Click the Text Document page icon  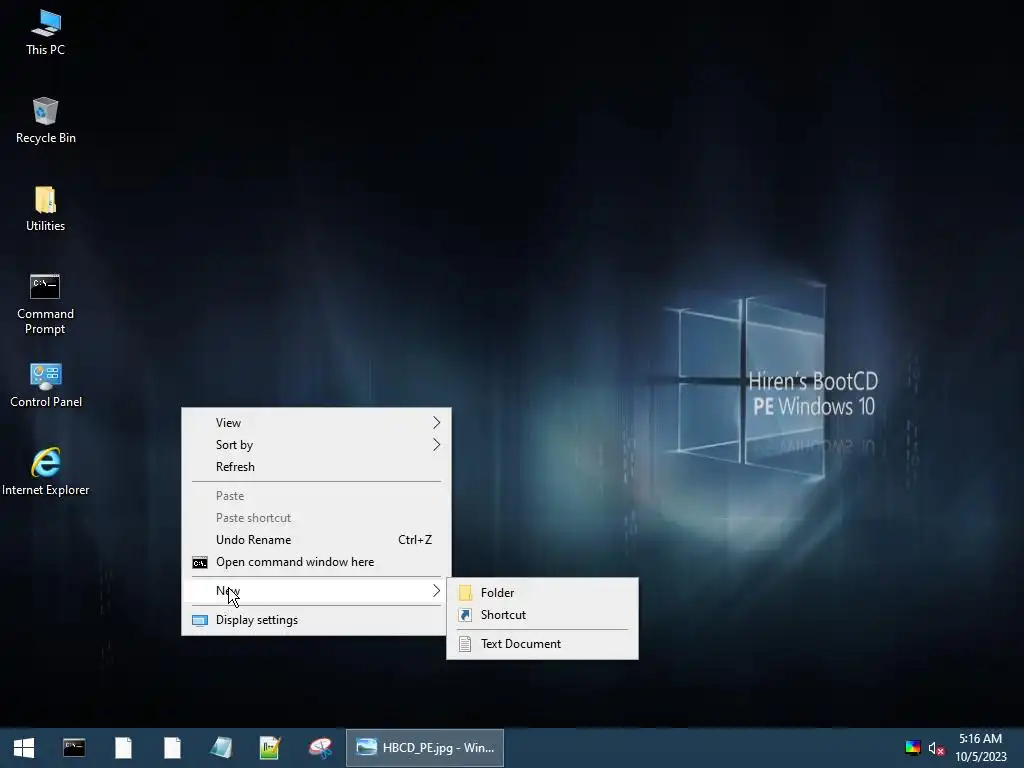click(x=465, y=644)
